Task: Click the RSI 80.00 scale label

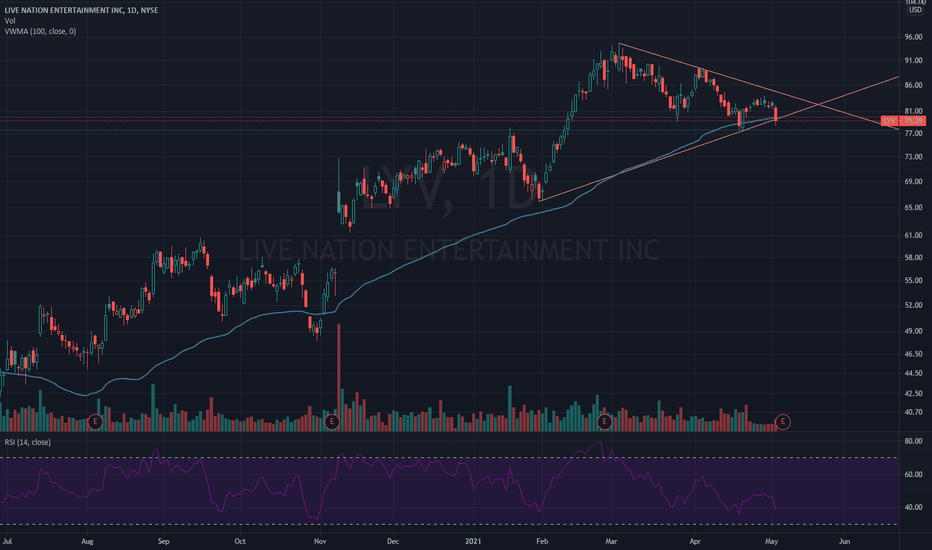Action: coord(913,441)
